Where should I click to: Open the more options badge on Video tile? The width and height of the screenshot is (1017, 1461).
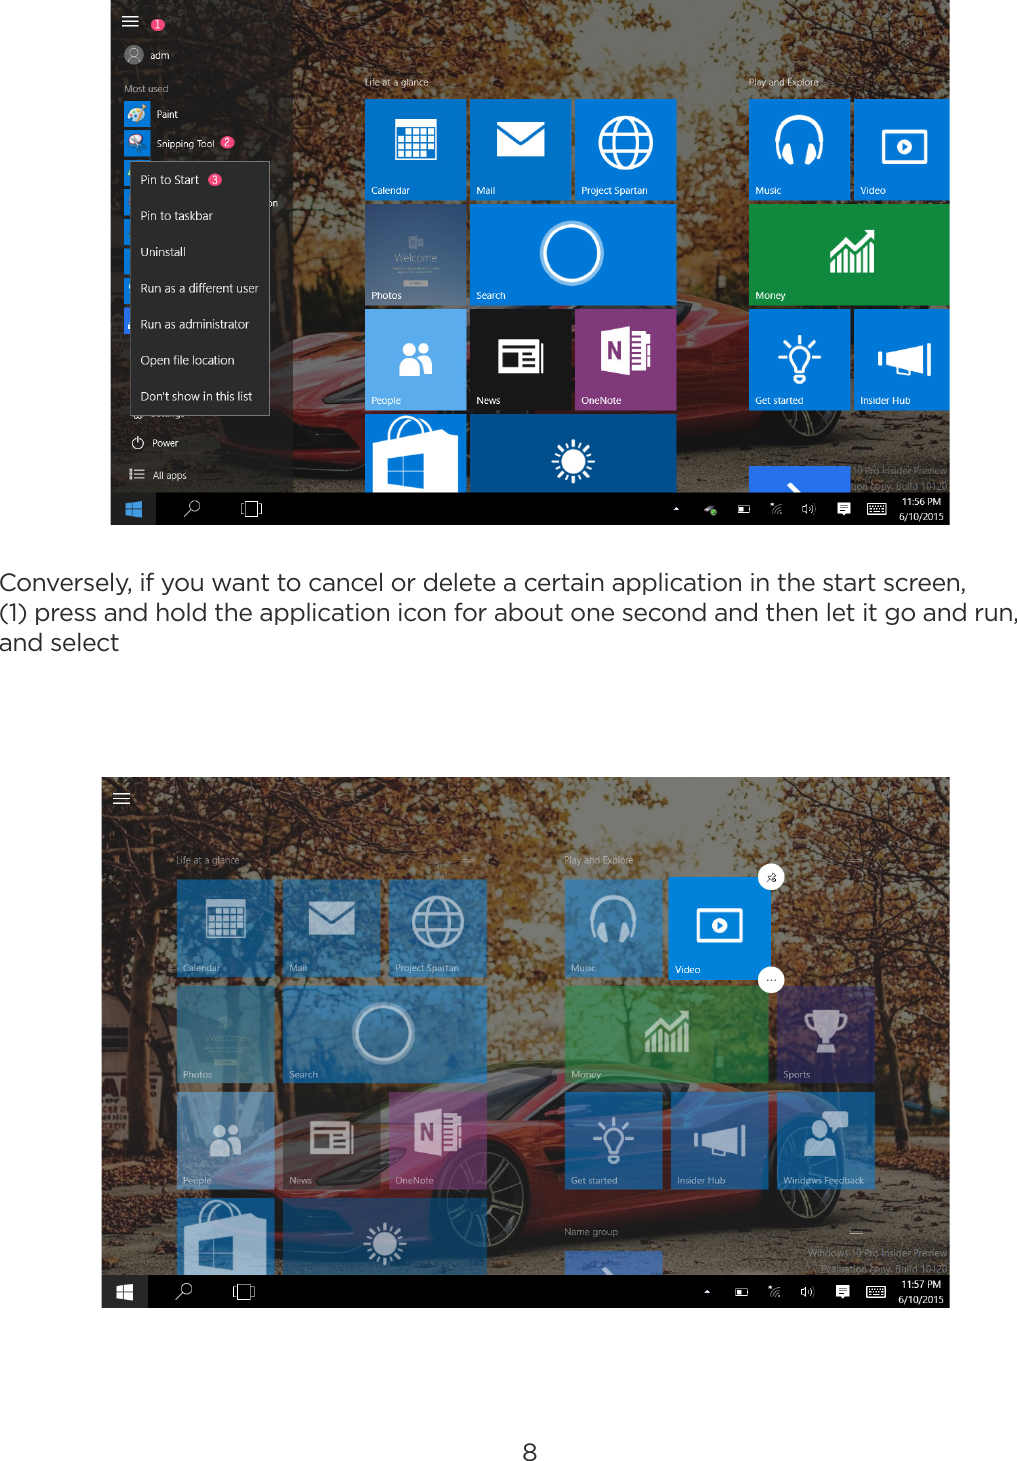point(771,980)
